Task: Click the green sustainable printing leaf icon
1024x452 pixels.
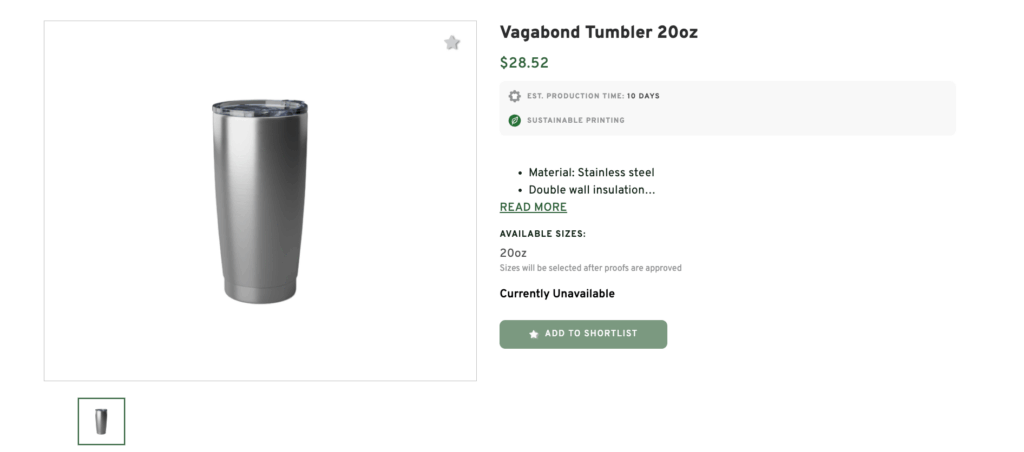Action: 514,120
